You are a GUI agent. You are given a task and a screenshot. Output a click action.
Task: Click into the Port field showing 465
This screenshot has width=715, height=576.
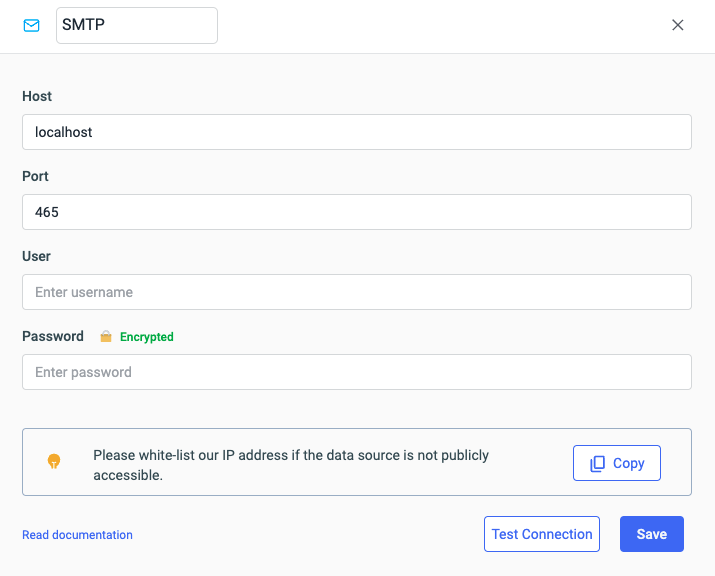point(357,212)
